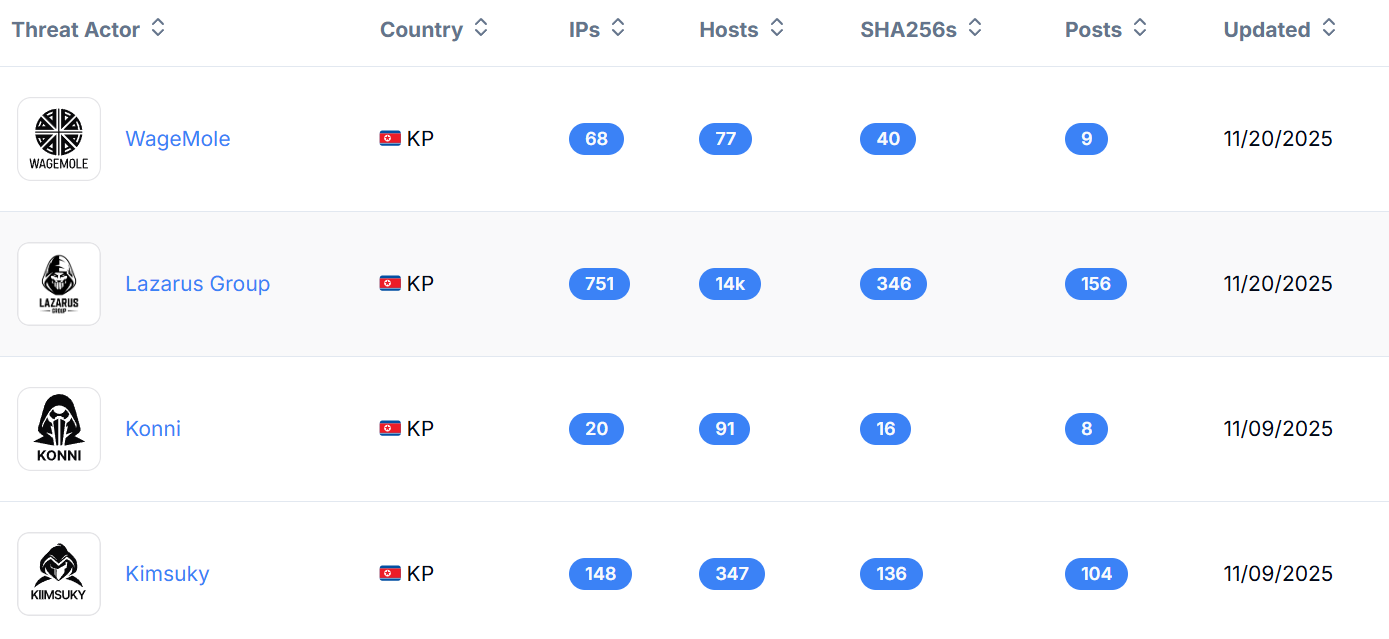Click the KP flag beside Kimsuky

coord(389,573)
